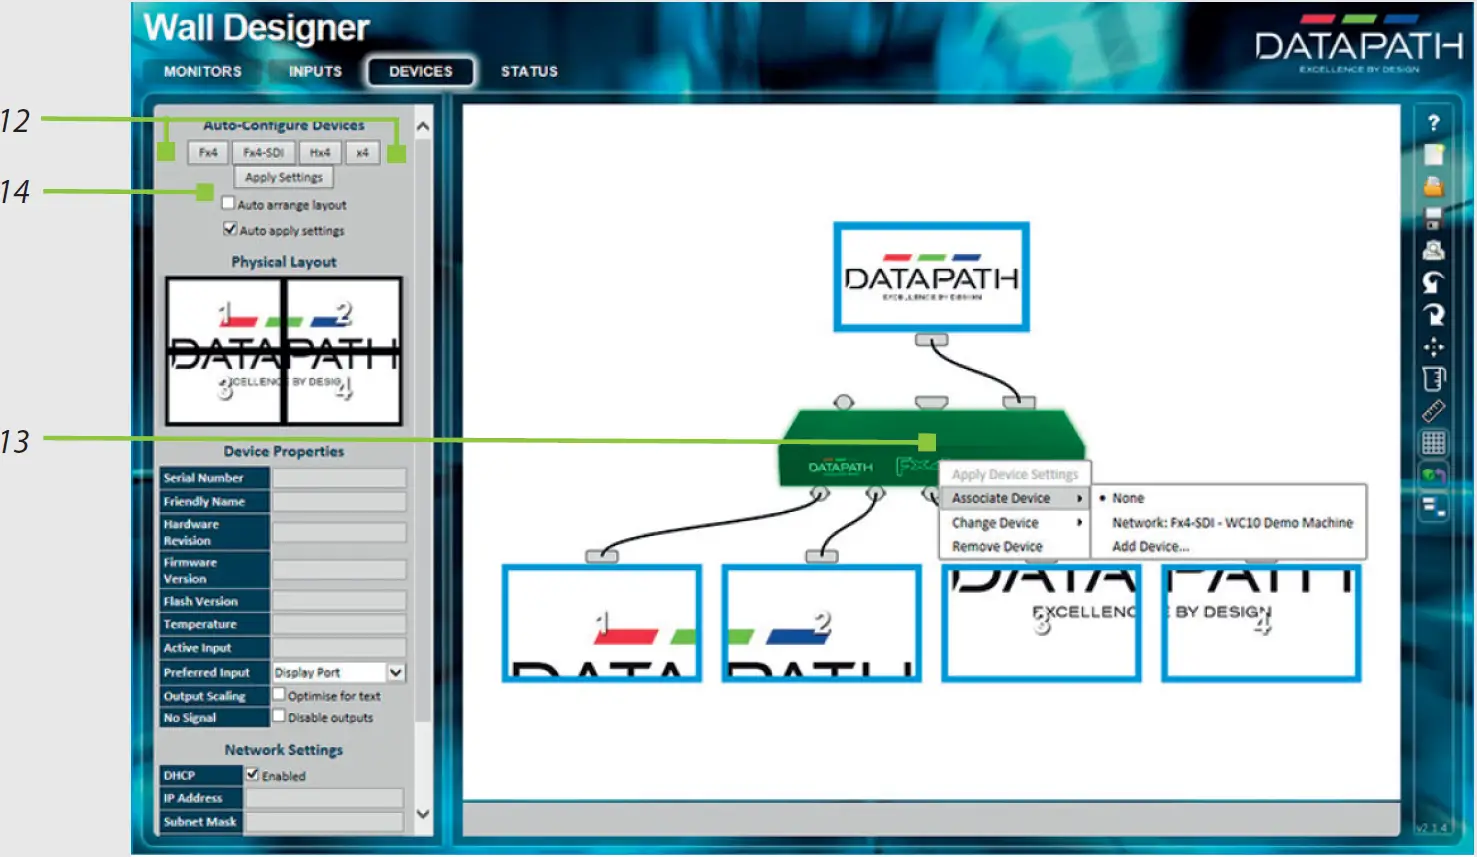Screen dimensions: 1477x857
Task: Select the move/pan tool icon
Action: (x=1434, y=346)
